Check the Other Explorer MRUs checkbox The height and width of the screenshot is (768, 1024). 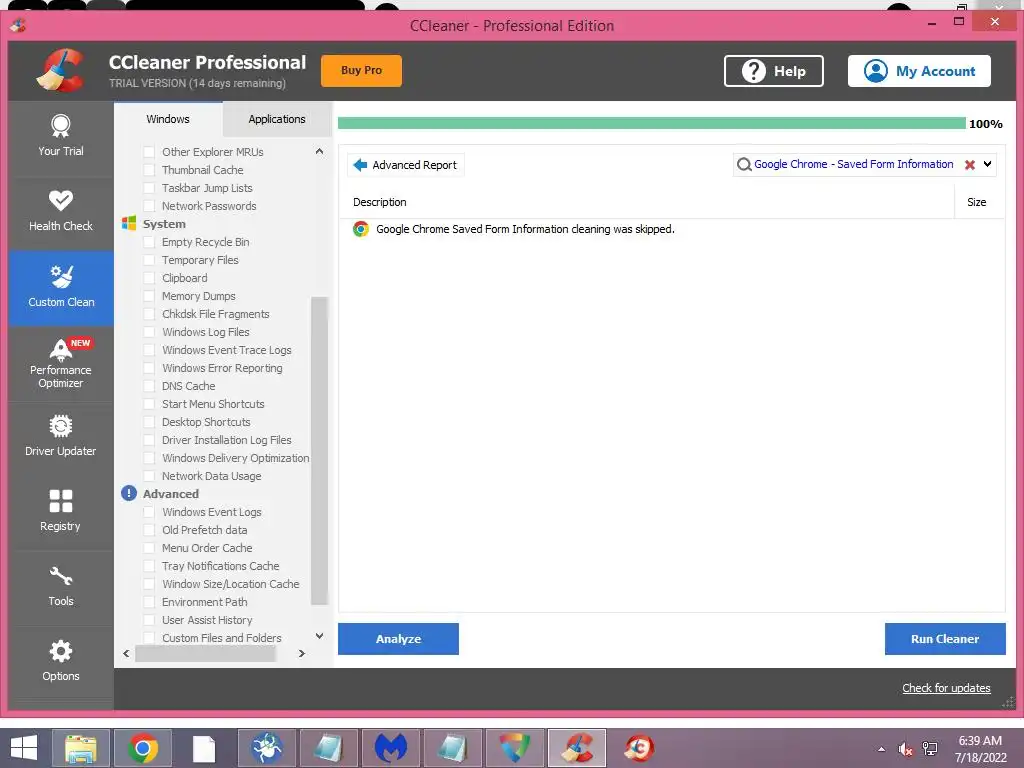(149, 152)
